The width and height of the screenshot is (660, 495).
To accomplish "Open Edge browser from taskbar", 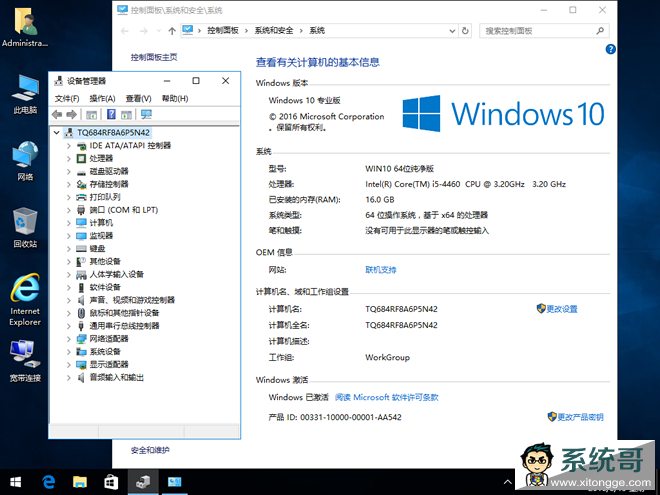I will 49,482.
